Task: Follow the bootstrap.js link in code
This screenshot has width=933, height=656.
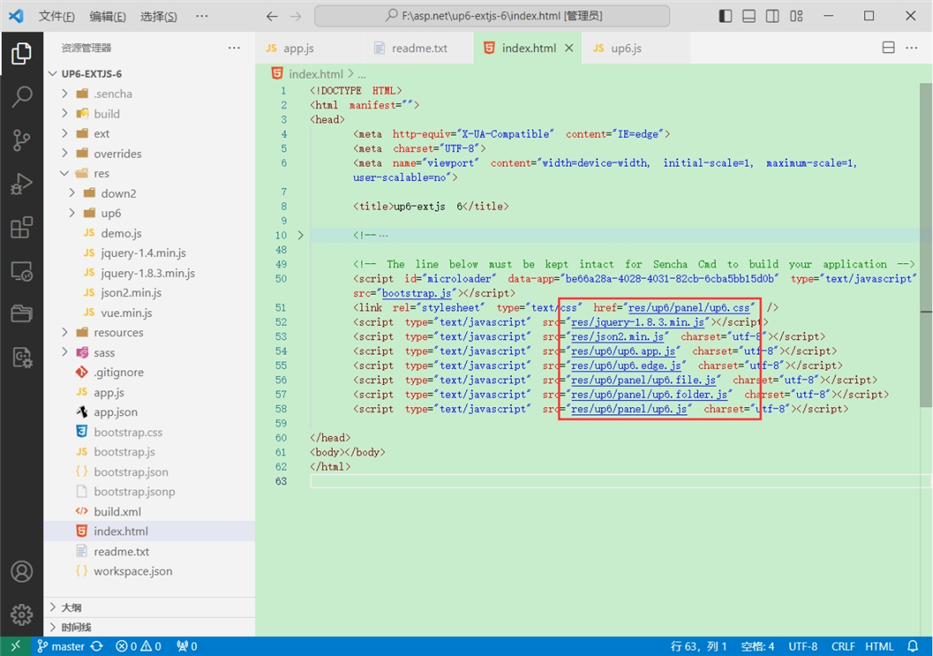Action: (x=416, y=293)
